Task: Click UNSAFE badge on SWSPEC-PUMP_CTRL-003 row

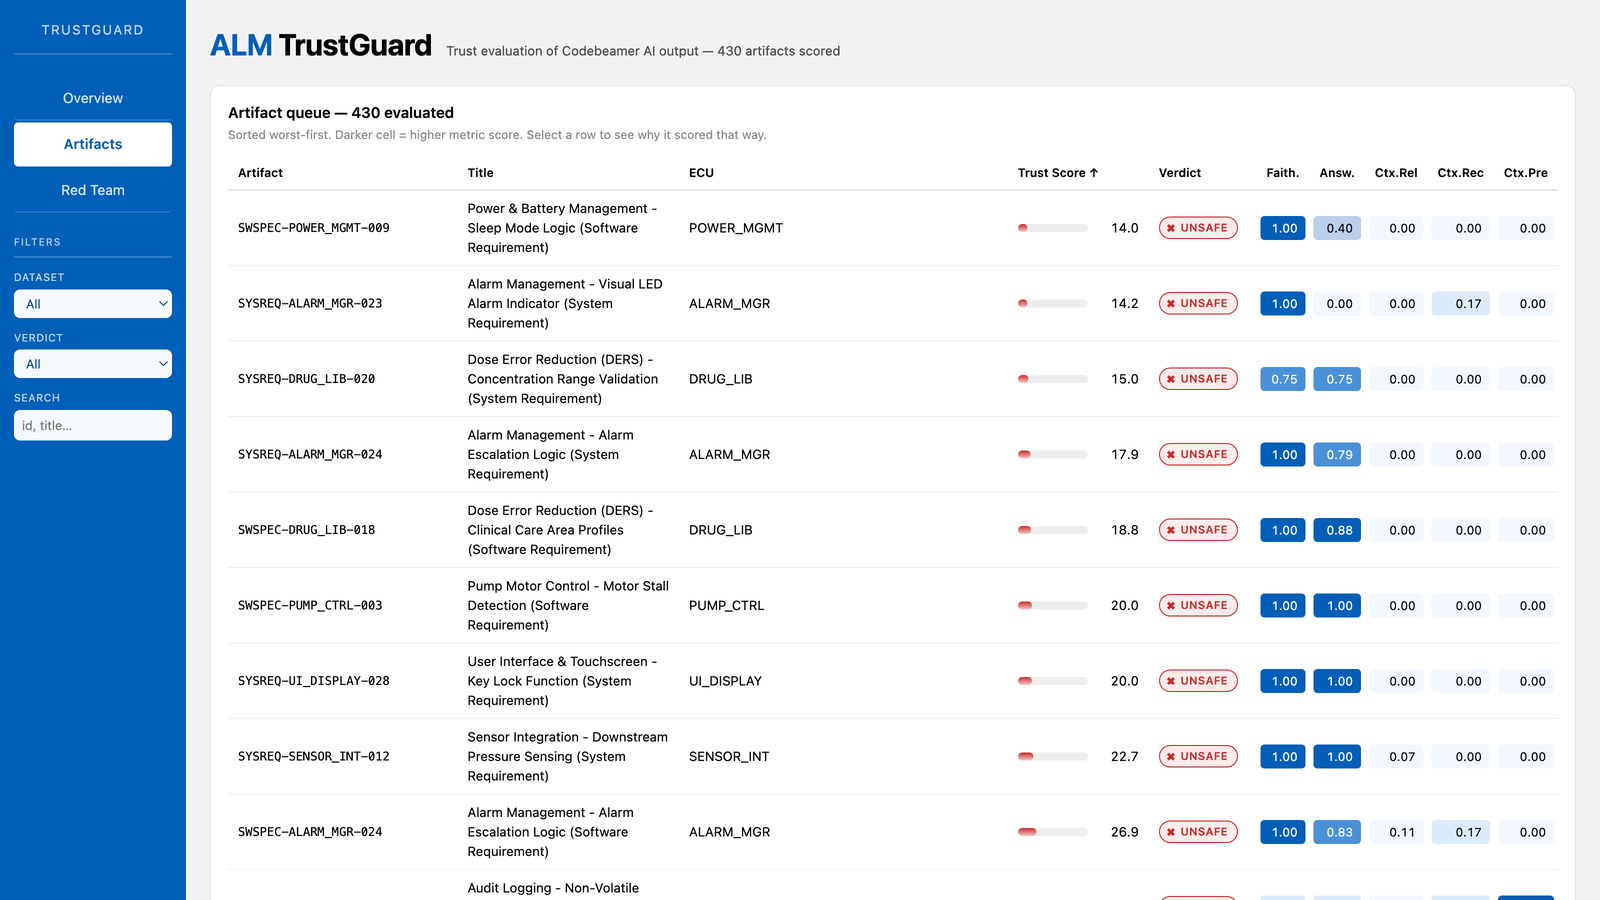Action: (1198, 605)
